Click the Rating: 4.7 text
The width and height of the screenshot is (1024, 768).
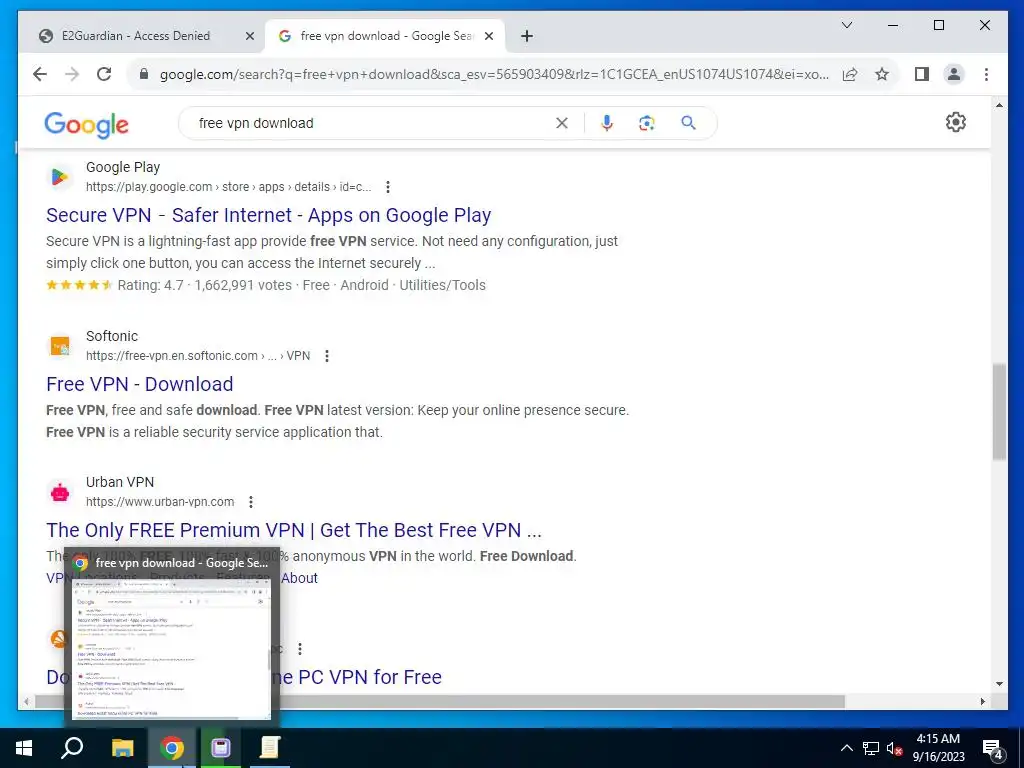(150, 285)
